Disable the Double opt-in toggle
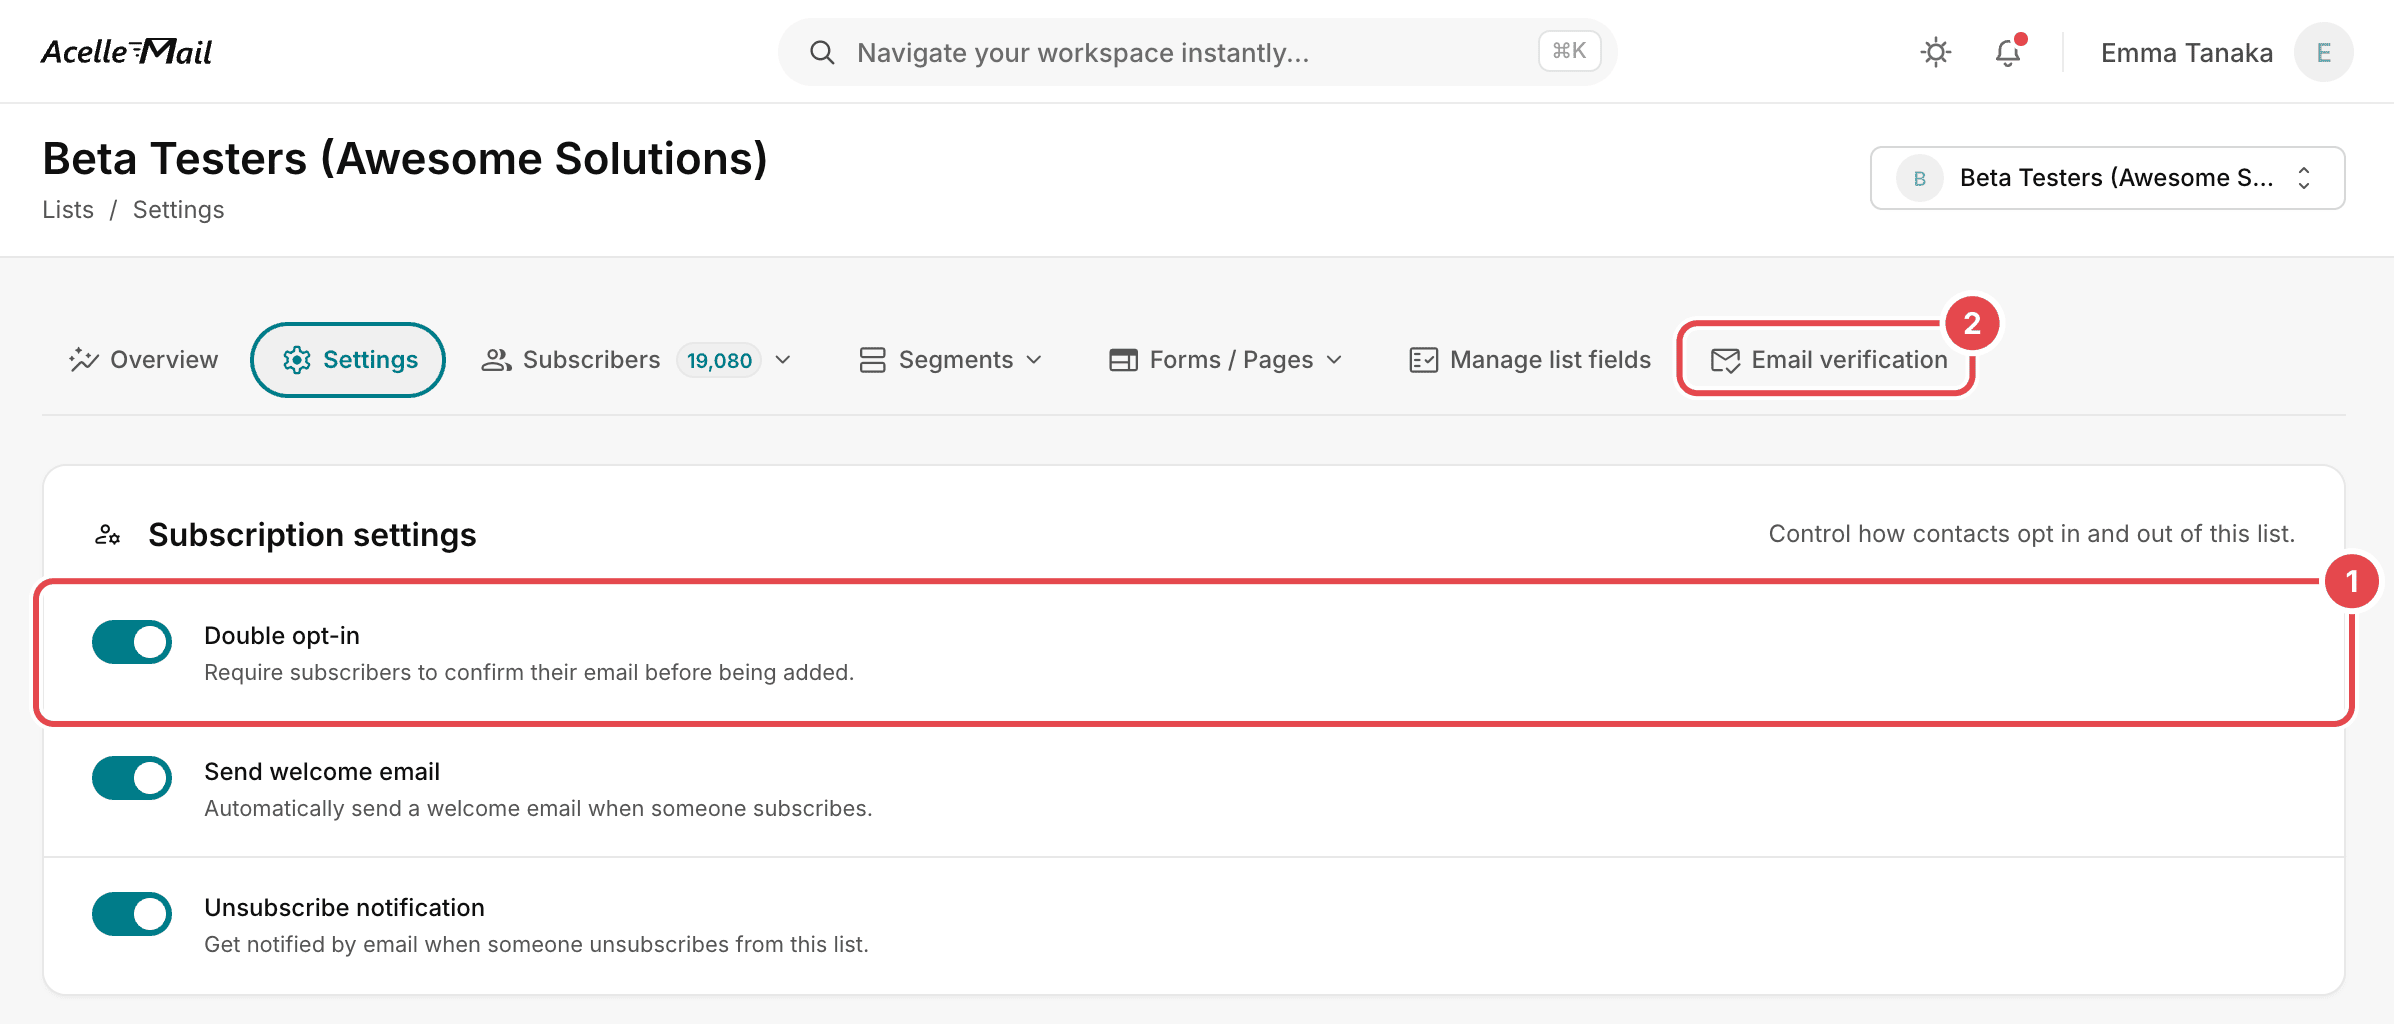 tap(132, 642)
